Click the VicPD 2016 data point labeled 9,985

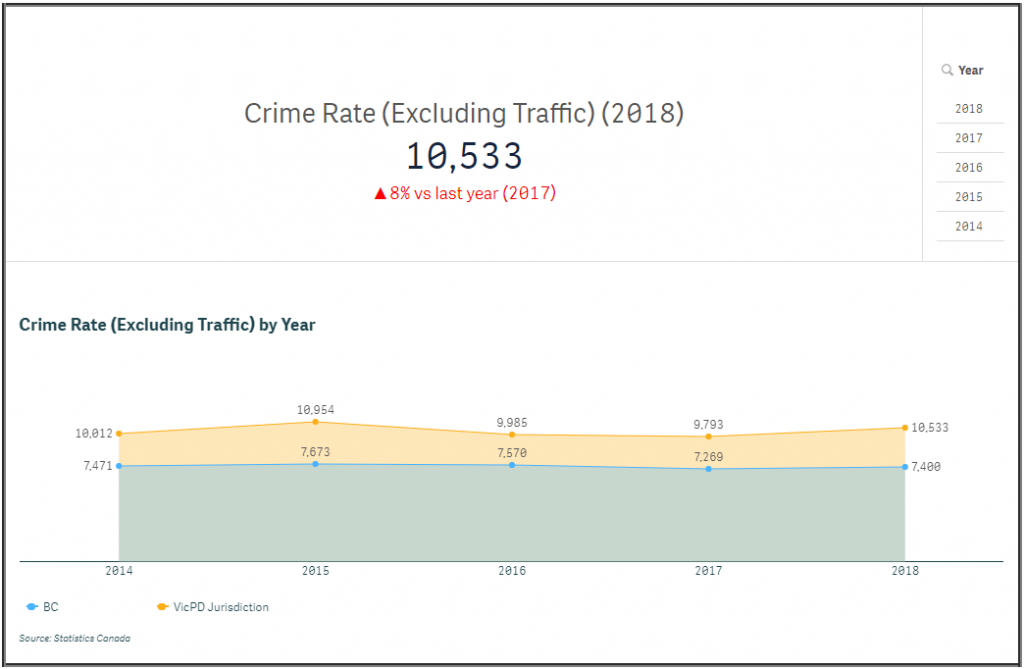tap(512, 434)
